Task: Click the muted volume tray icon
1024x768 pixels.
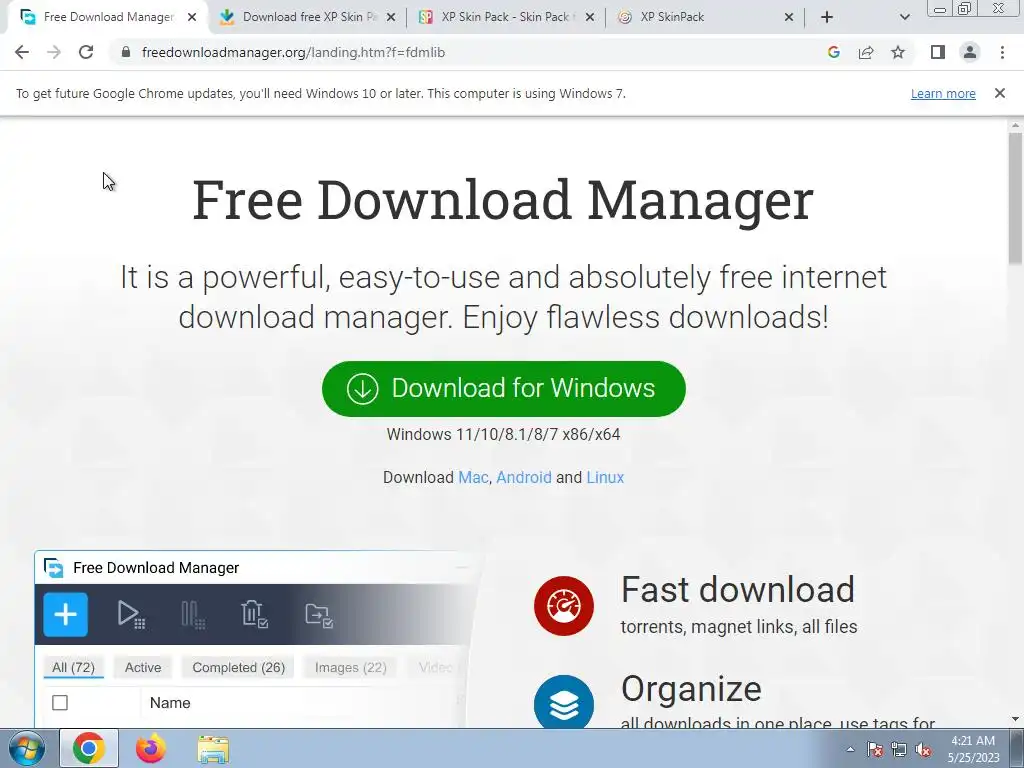Action: click(923, 749)
